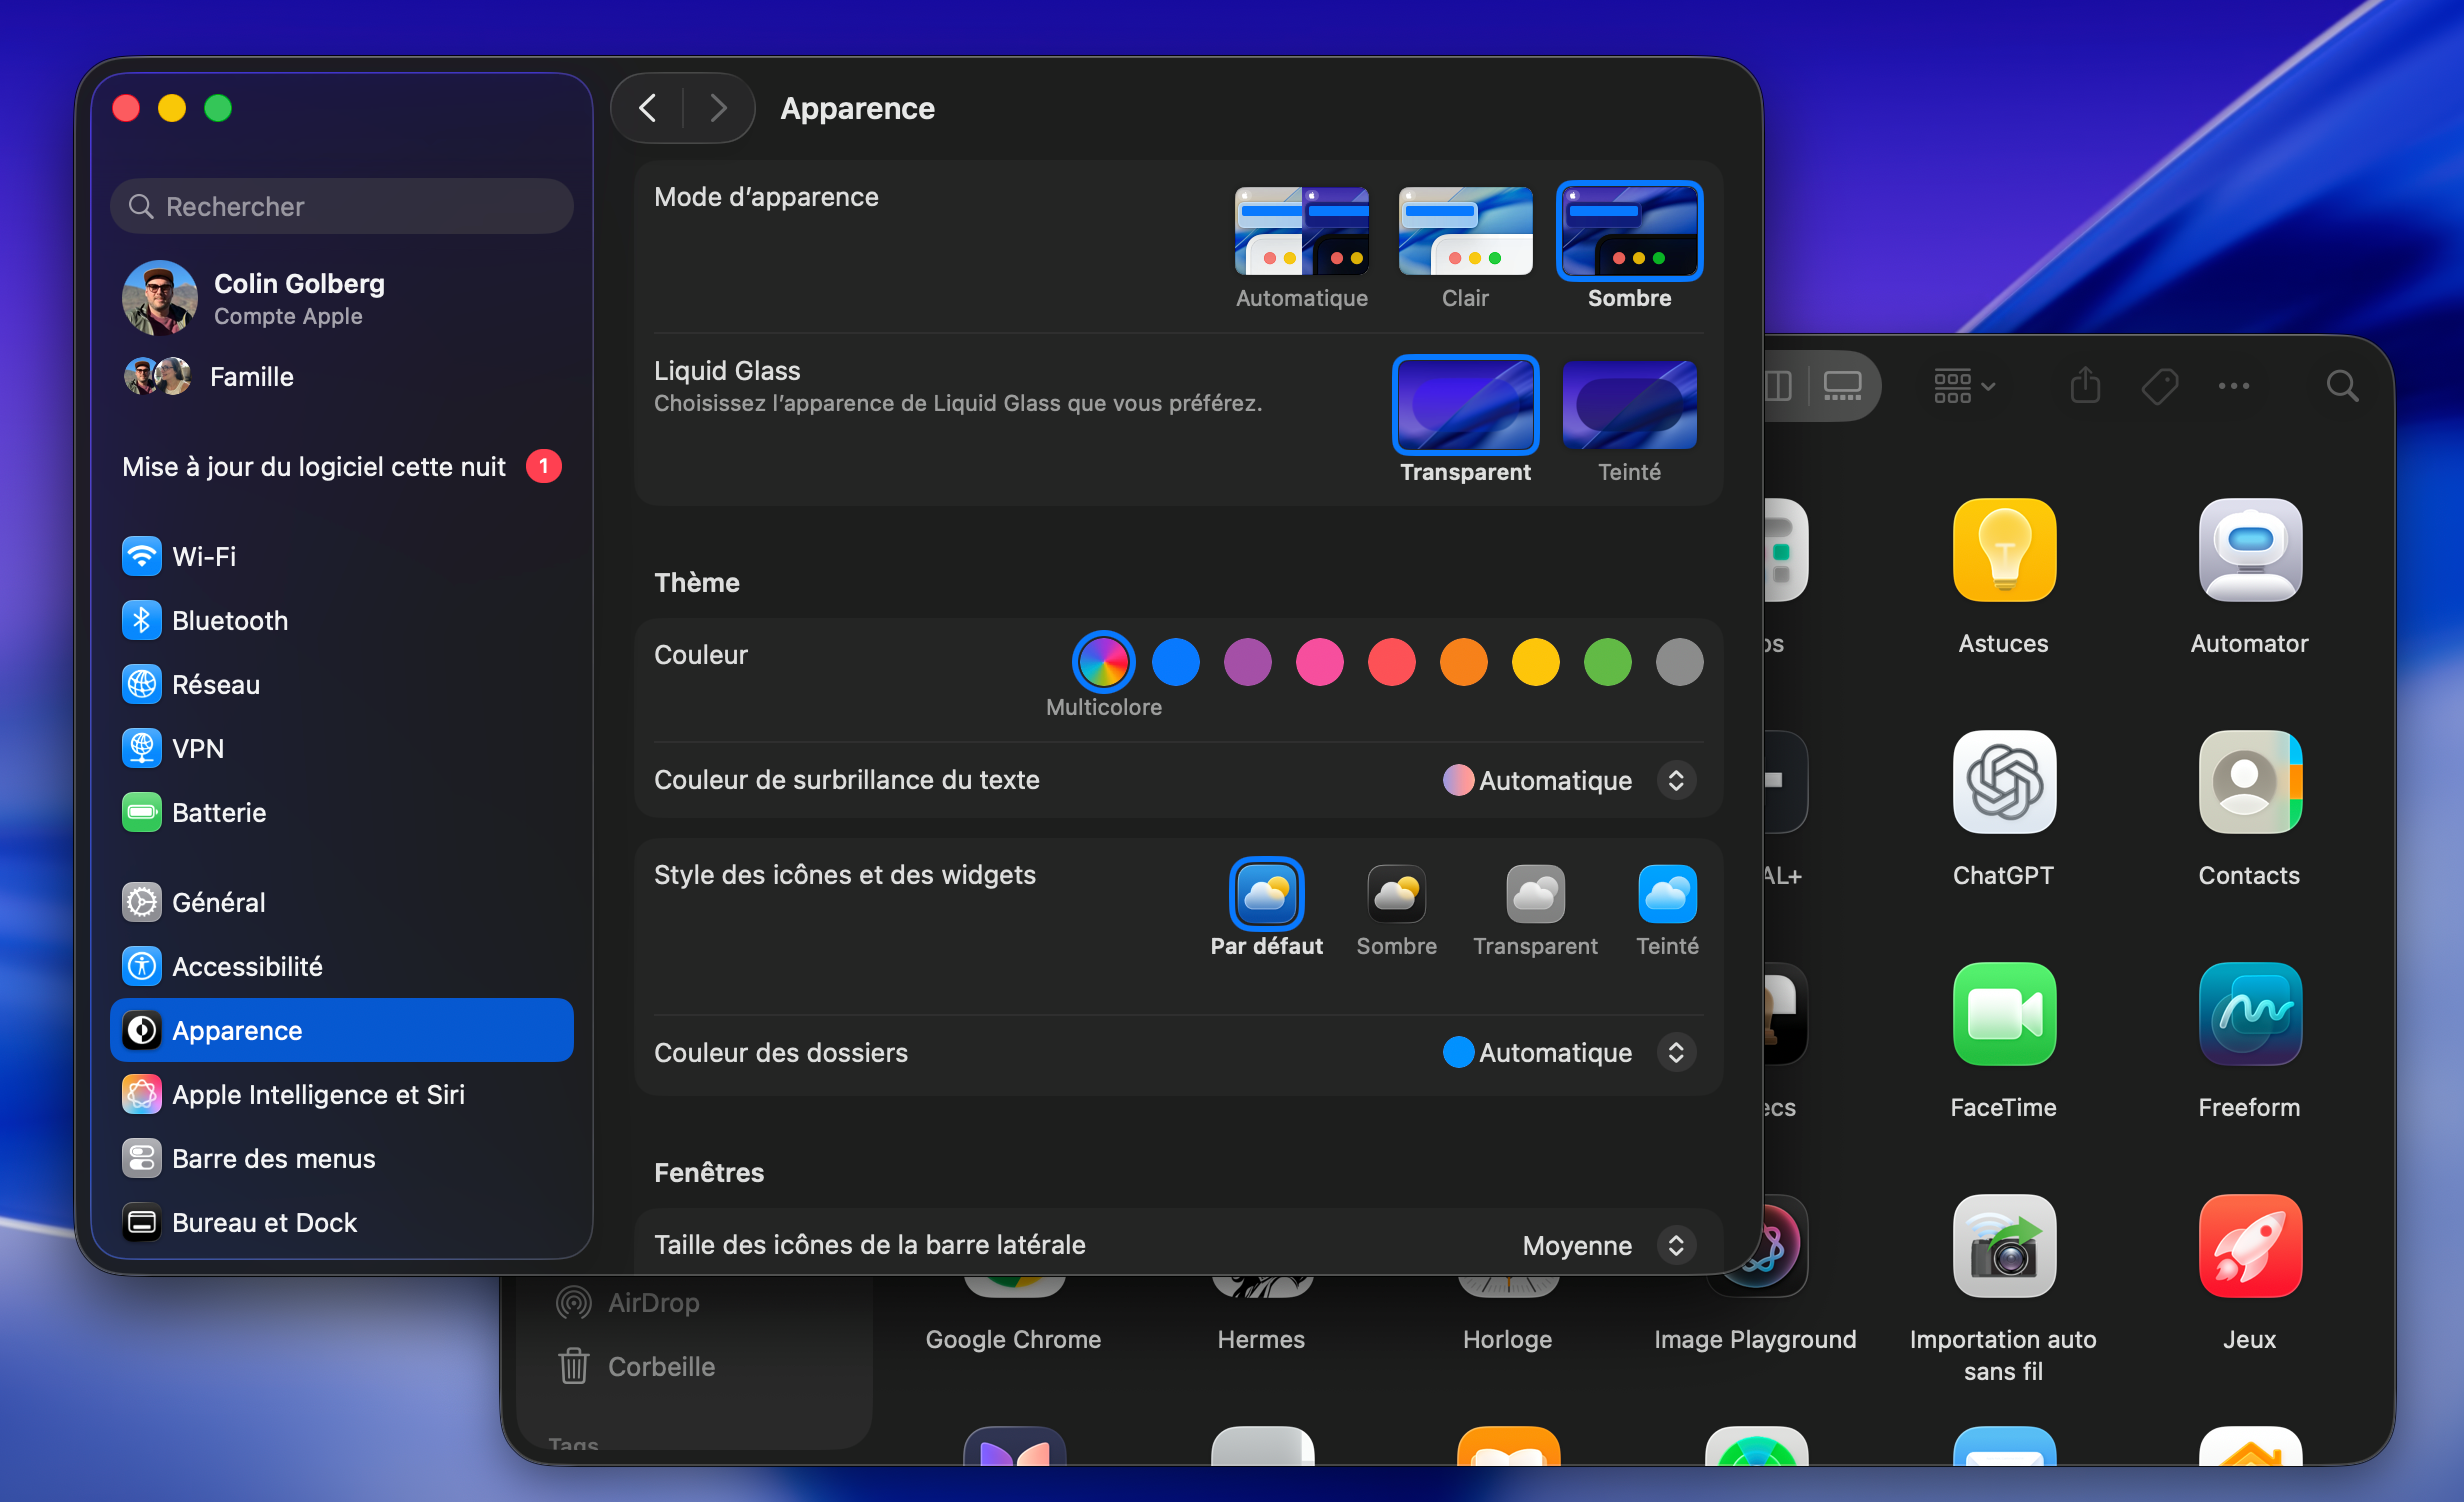Open Général settings in sidebar
The height and width of the screenshot is (1502, 2464).
[341, 902]
